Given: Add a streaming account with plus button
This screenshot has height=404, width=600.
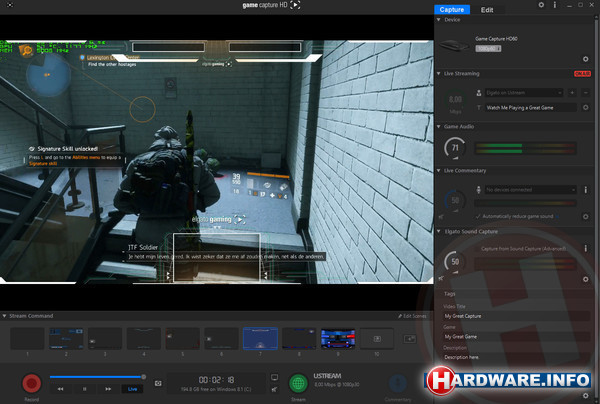Looking at the screenshot, I should click(x=572, y=93).
